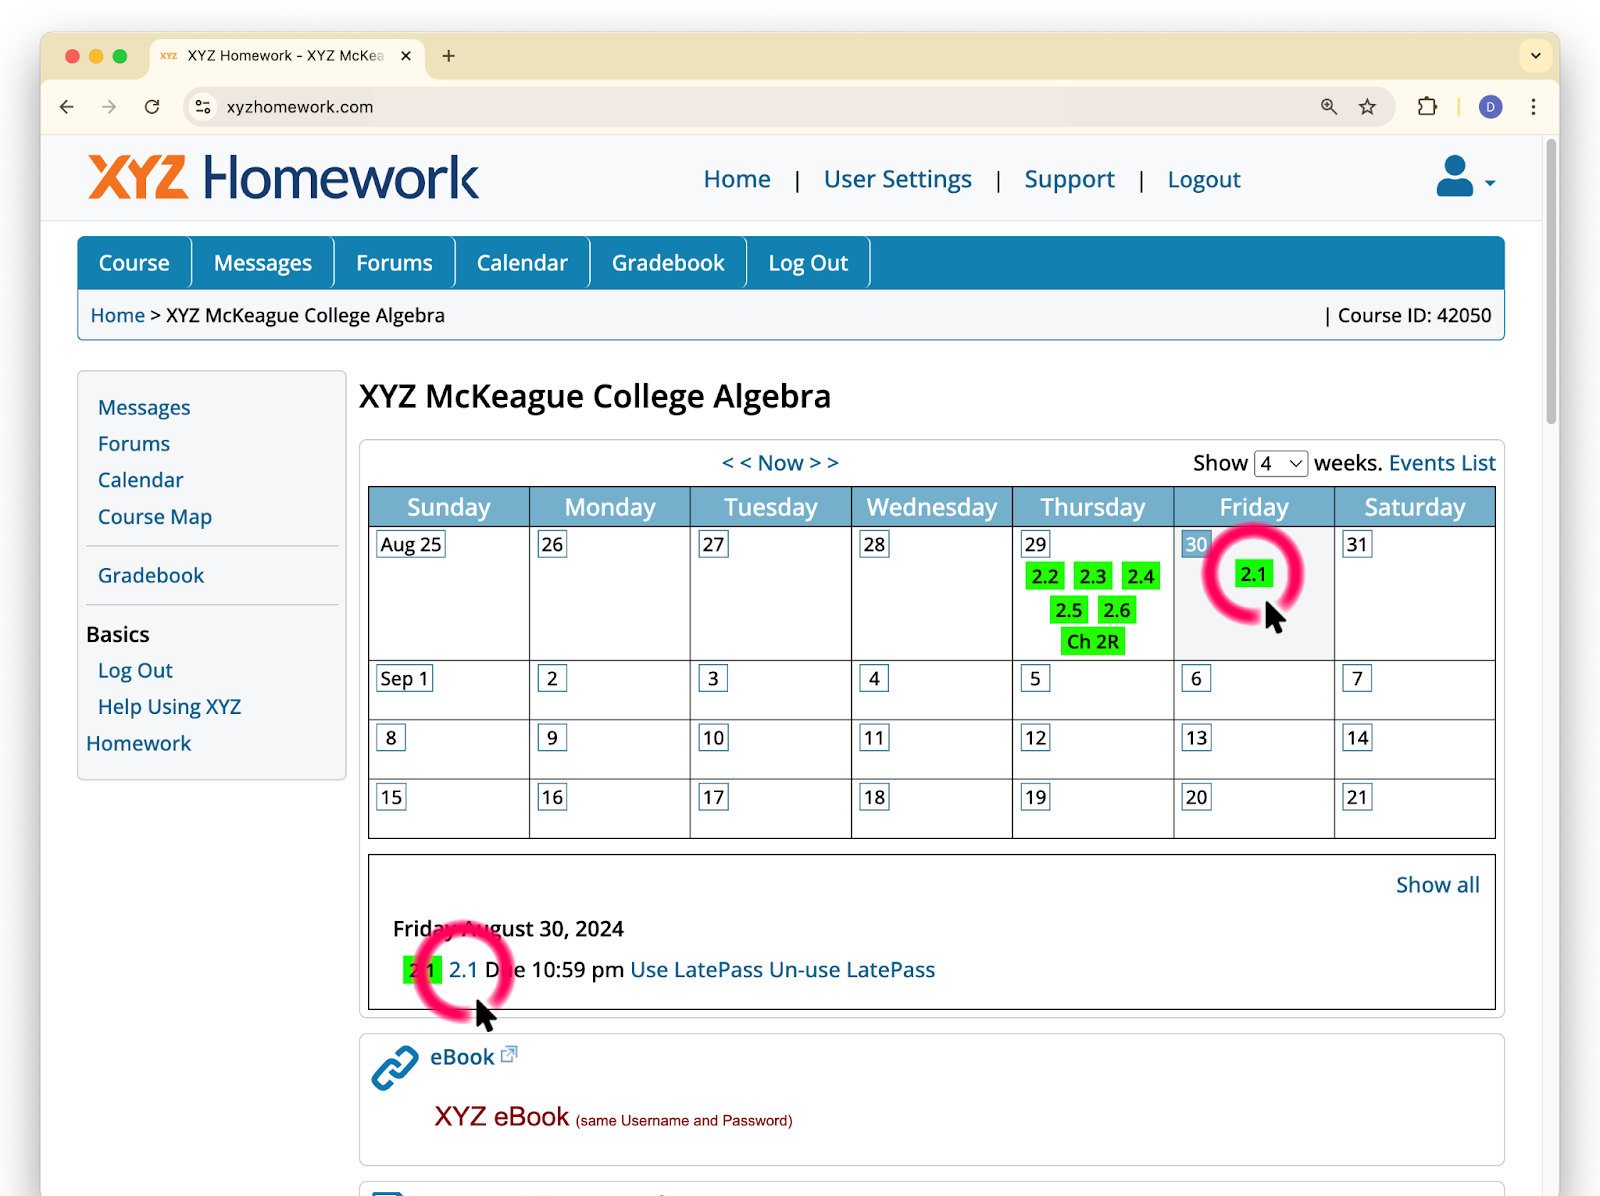Image resolution: width=1600 pixels, height=1196 pixels.
Task: Open the eBook link
Action: pyautogui.click(x=462, y=1057)
